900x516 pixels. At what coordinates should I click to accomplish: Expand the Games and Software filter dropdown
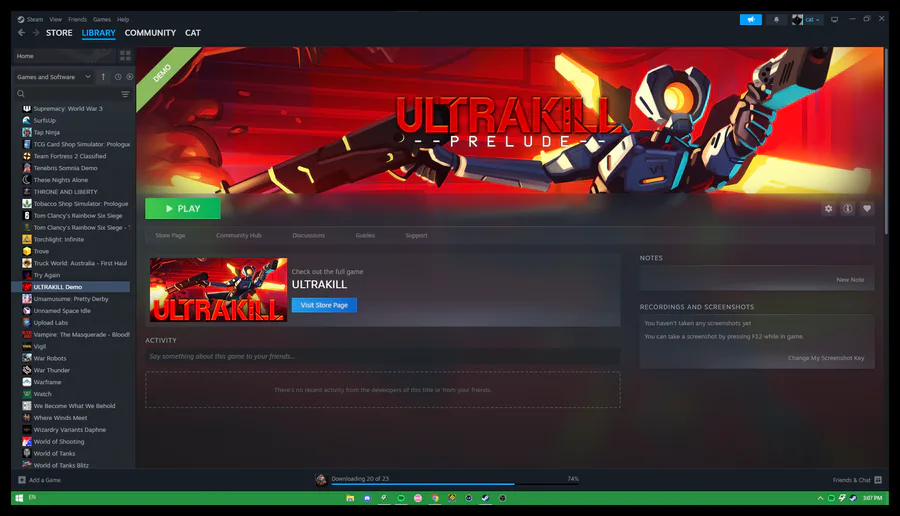click(x=53, y=76)
